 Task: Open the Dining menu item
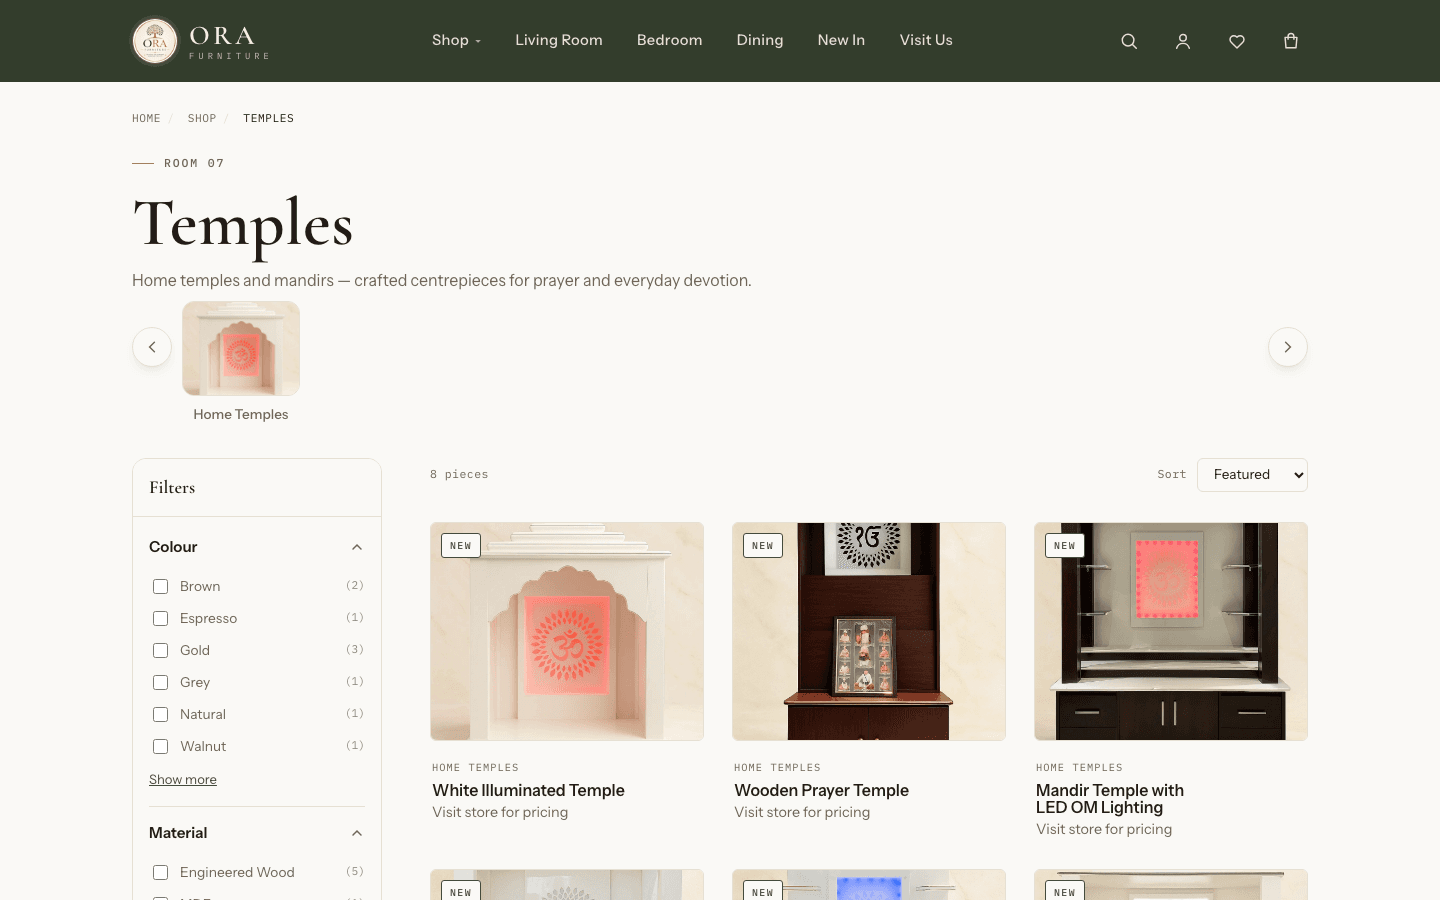pos(760,40)
